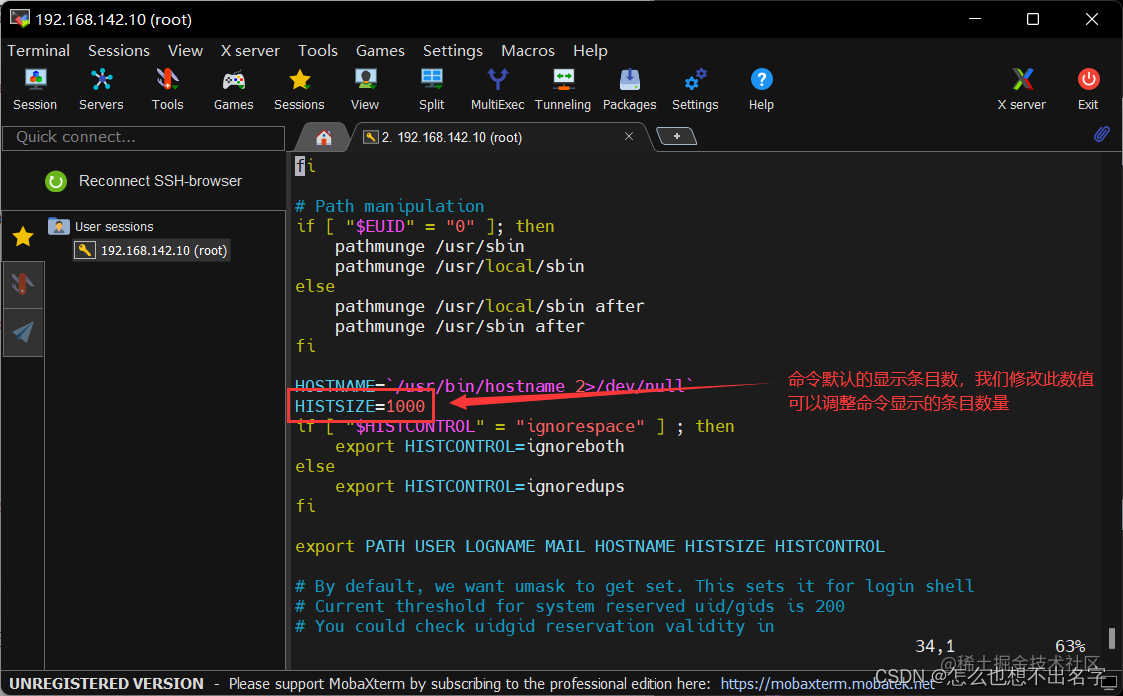
Task: Click the red Exit power icon
Action: tap(1088, 90)
